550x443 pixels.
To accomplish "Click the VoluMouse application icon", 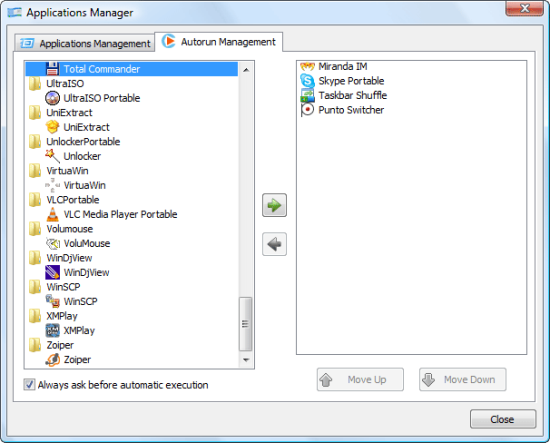I will click(x=53, y=243).
